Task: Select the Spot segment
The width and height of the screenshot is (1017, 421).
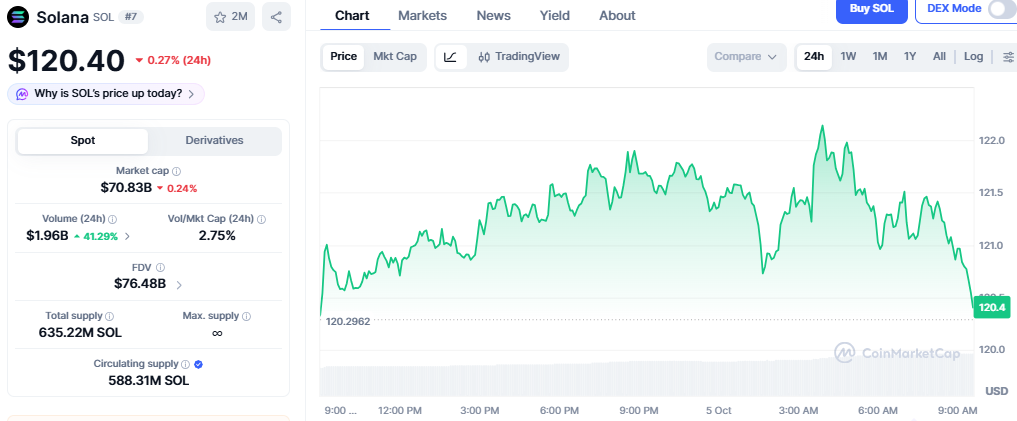Action: pos(83,141)
